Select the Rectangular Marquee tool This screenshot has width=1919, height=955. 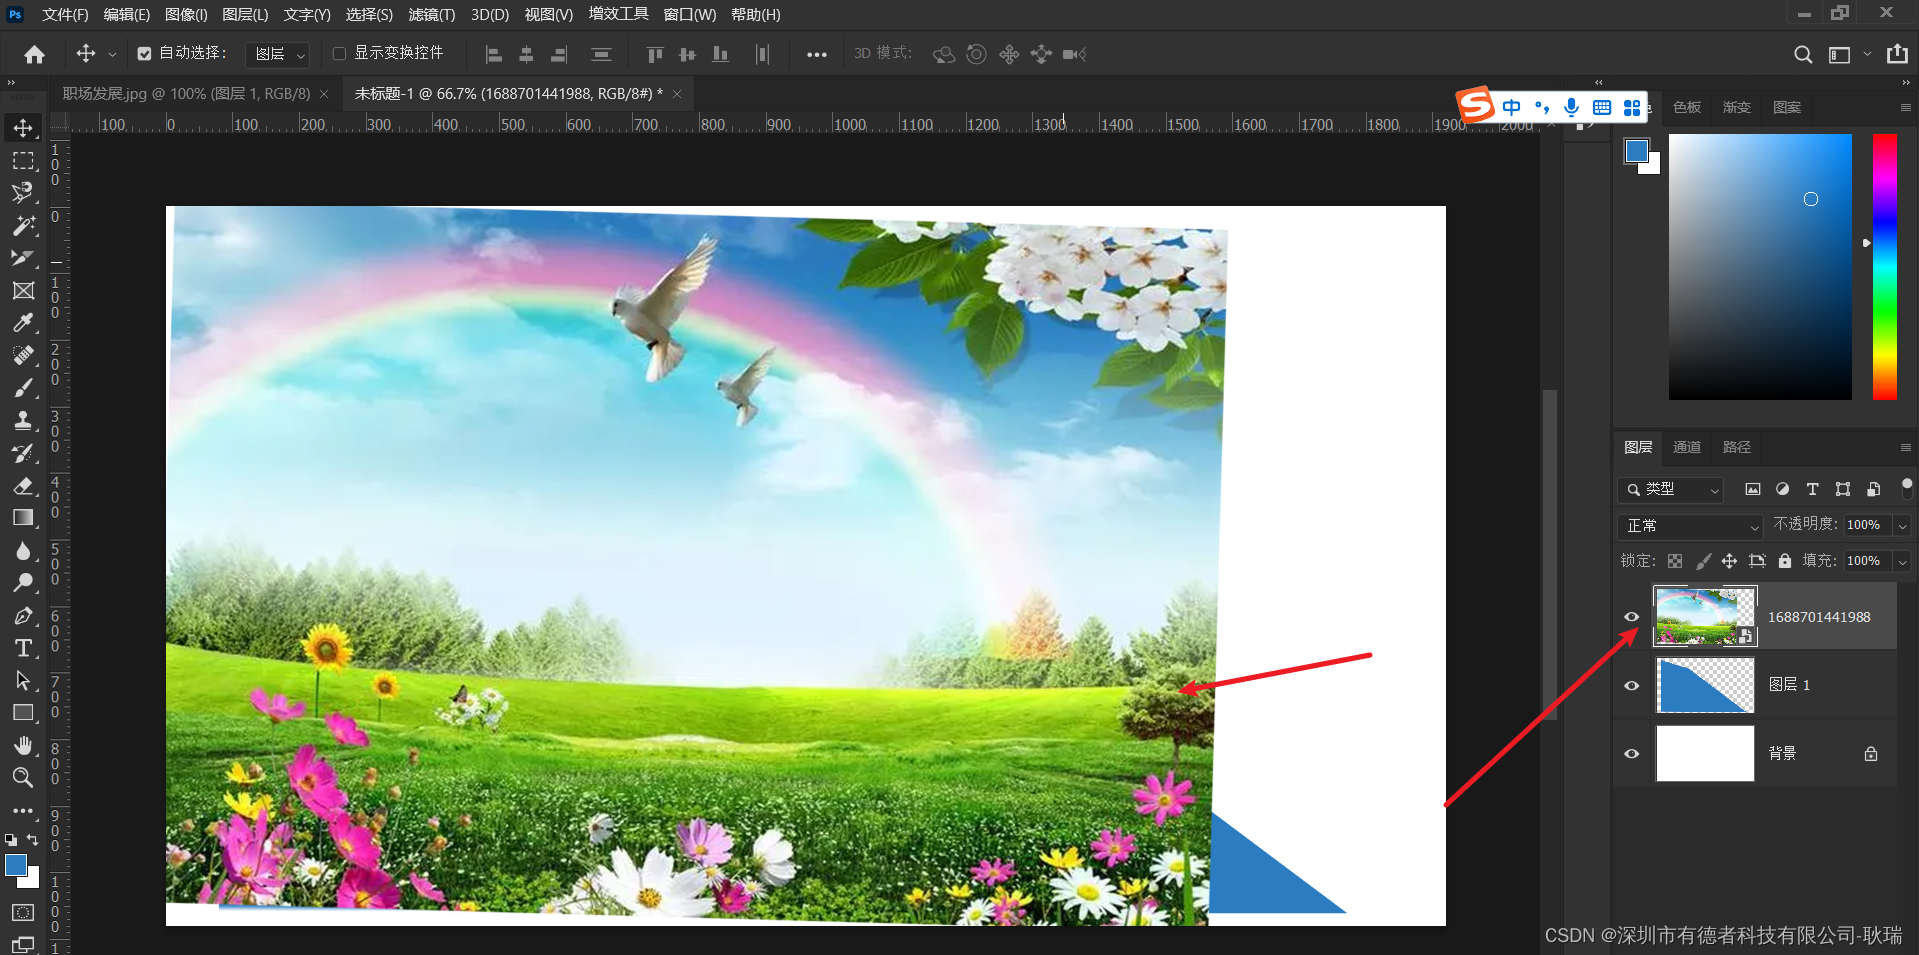tap(23, 161)
